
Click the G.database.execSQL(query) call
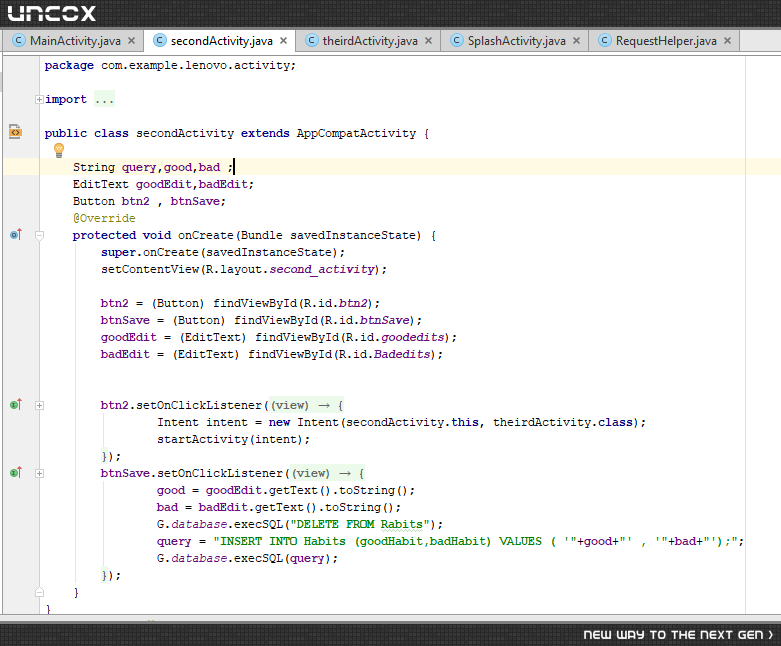pyautogui.click(x=247, y=558)
